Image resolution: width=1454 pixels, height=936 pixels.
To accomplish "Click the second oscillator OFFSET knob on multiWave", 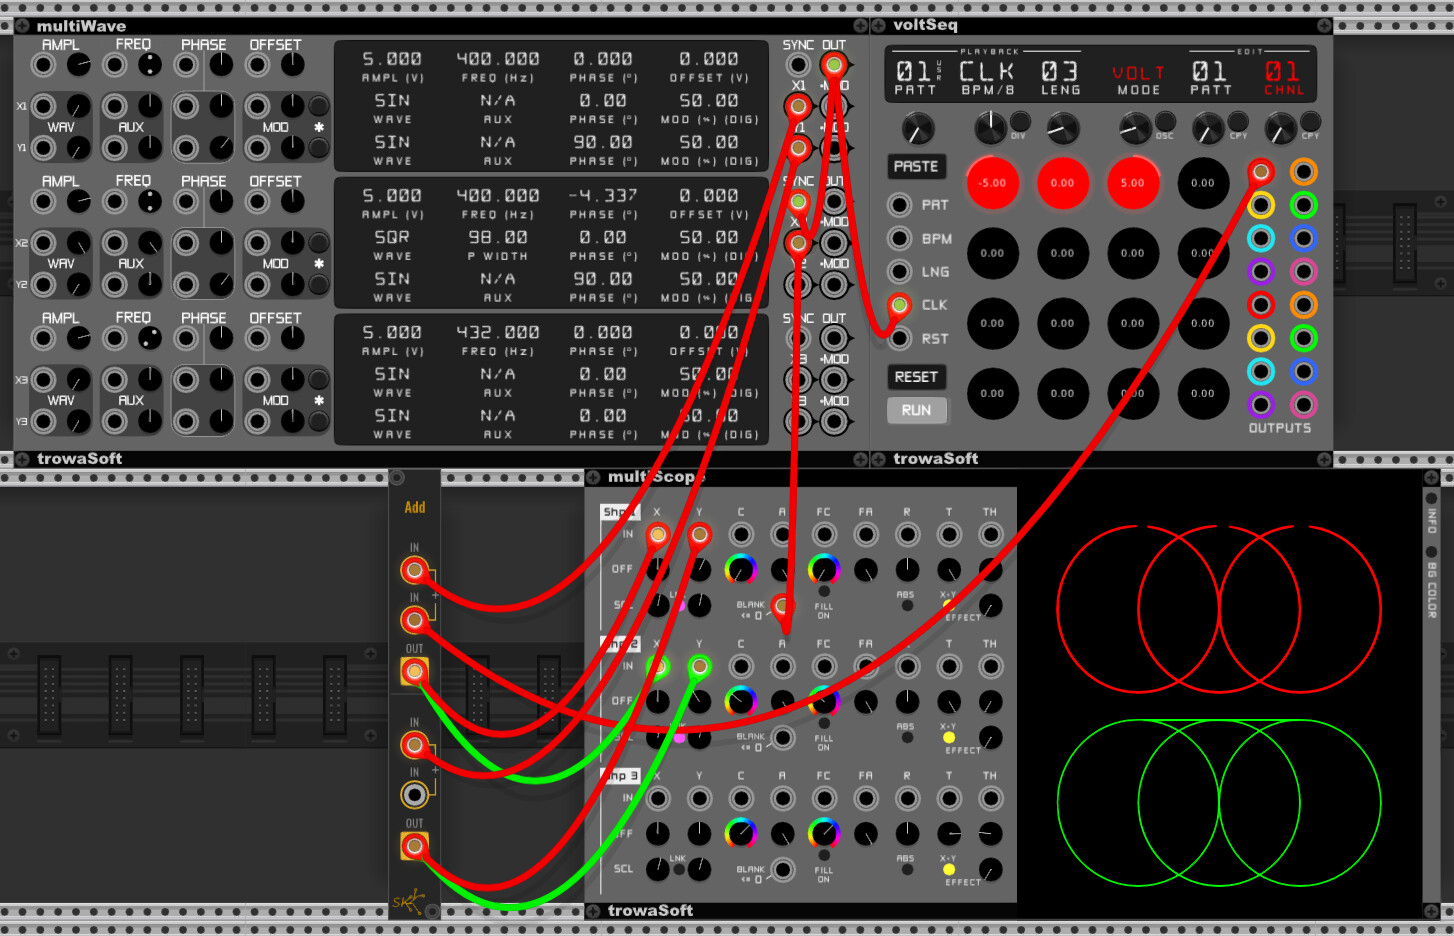I will point(293,202).
